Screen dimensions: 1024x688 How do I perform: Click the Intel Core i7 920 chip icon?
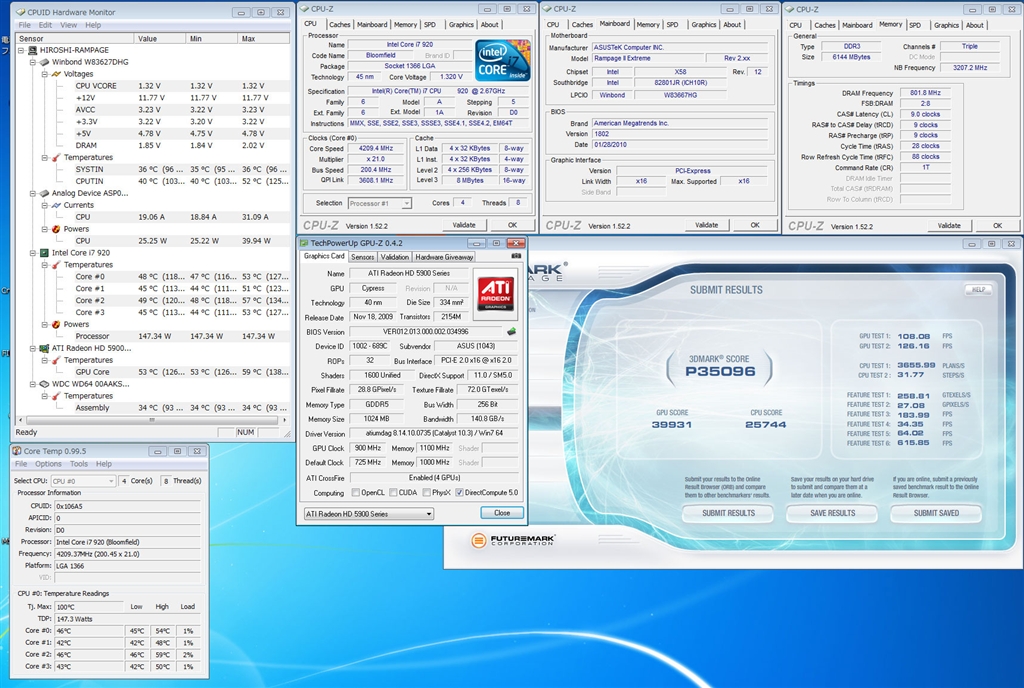pyautogui.click(x=45, y=253)
